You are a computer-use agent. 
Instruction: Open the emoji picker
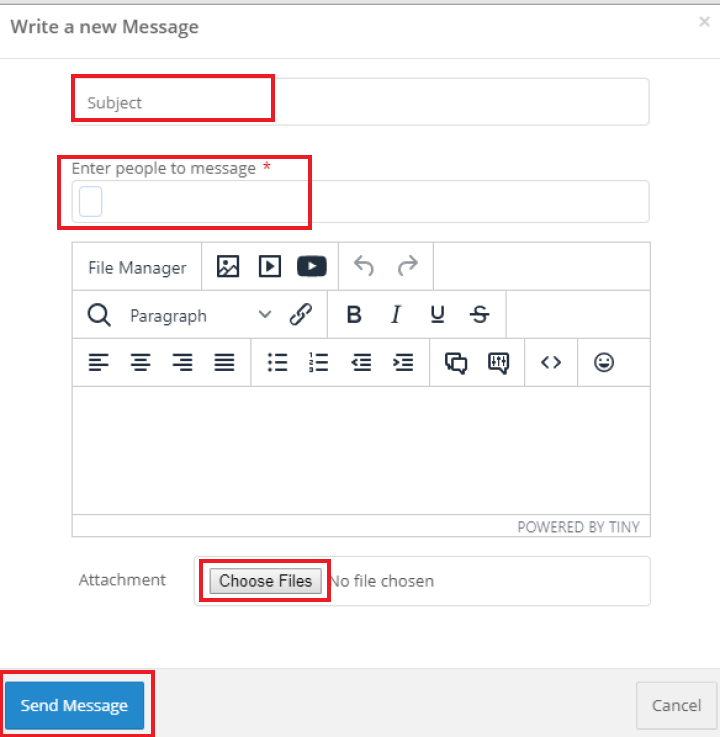(x=604, y=362)
